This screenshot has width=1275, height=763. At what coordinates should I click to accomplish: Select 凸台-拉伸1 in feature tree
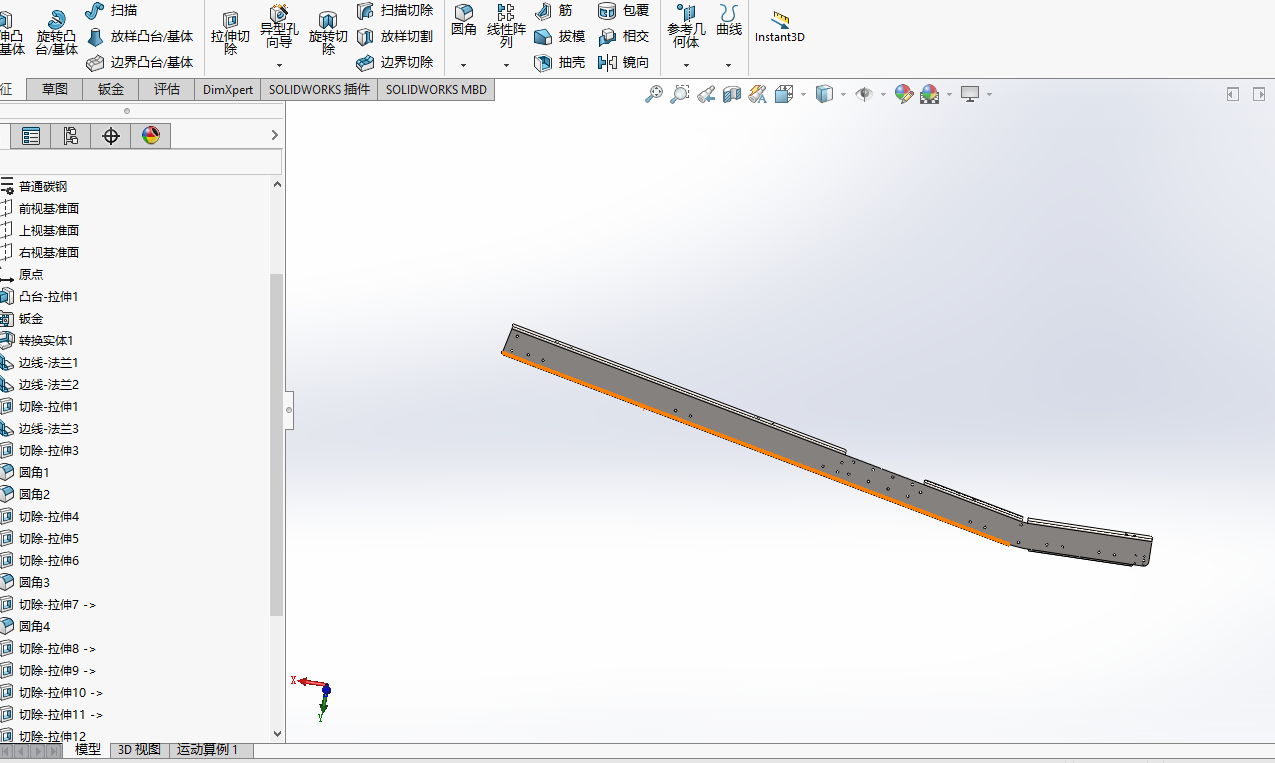click(48, 296)
